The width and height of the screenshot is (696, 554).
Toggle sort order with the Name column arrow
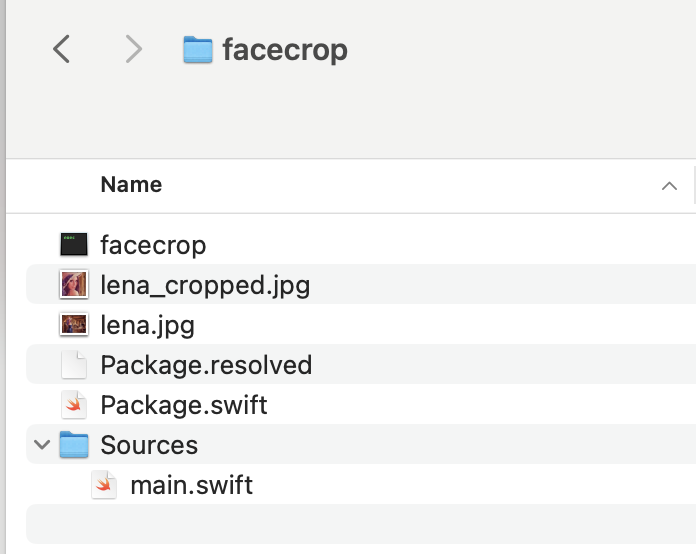pos(668,185)
